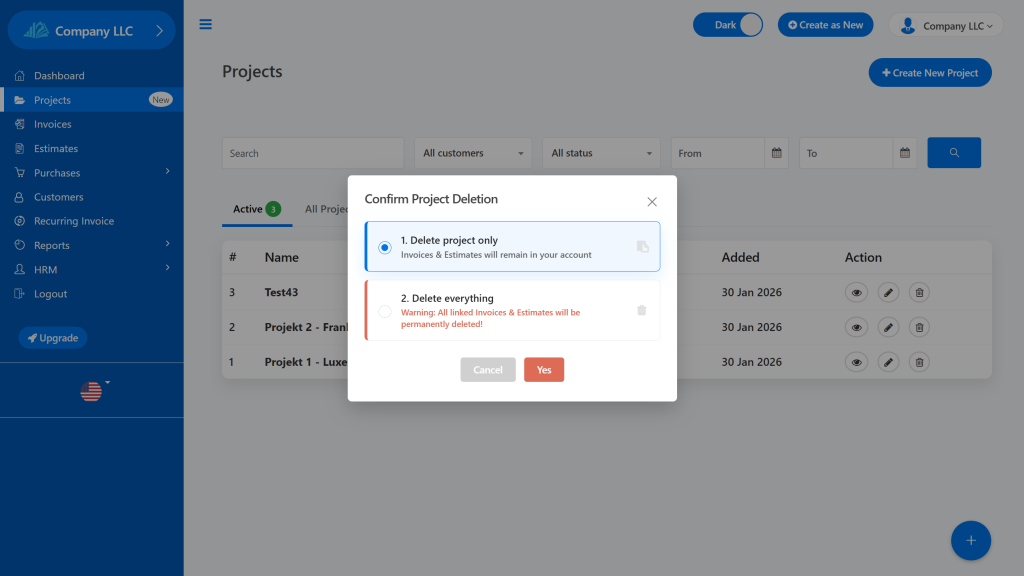Click the hamburger menu icon
This screenshot has width=1024, height=576.
coord(206,25)
